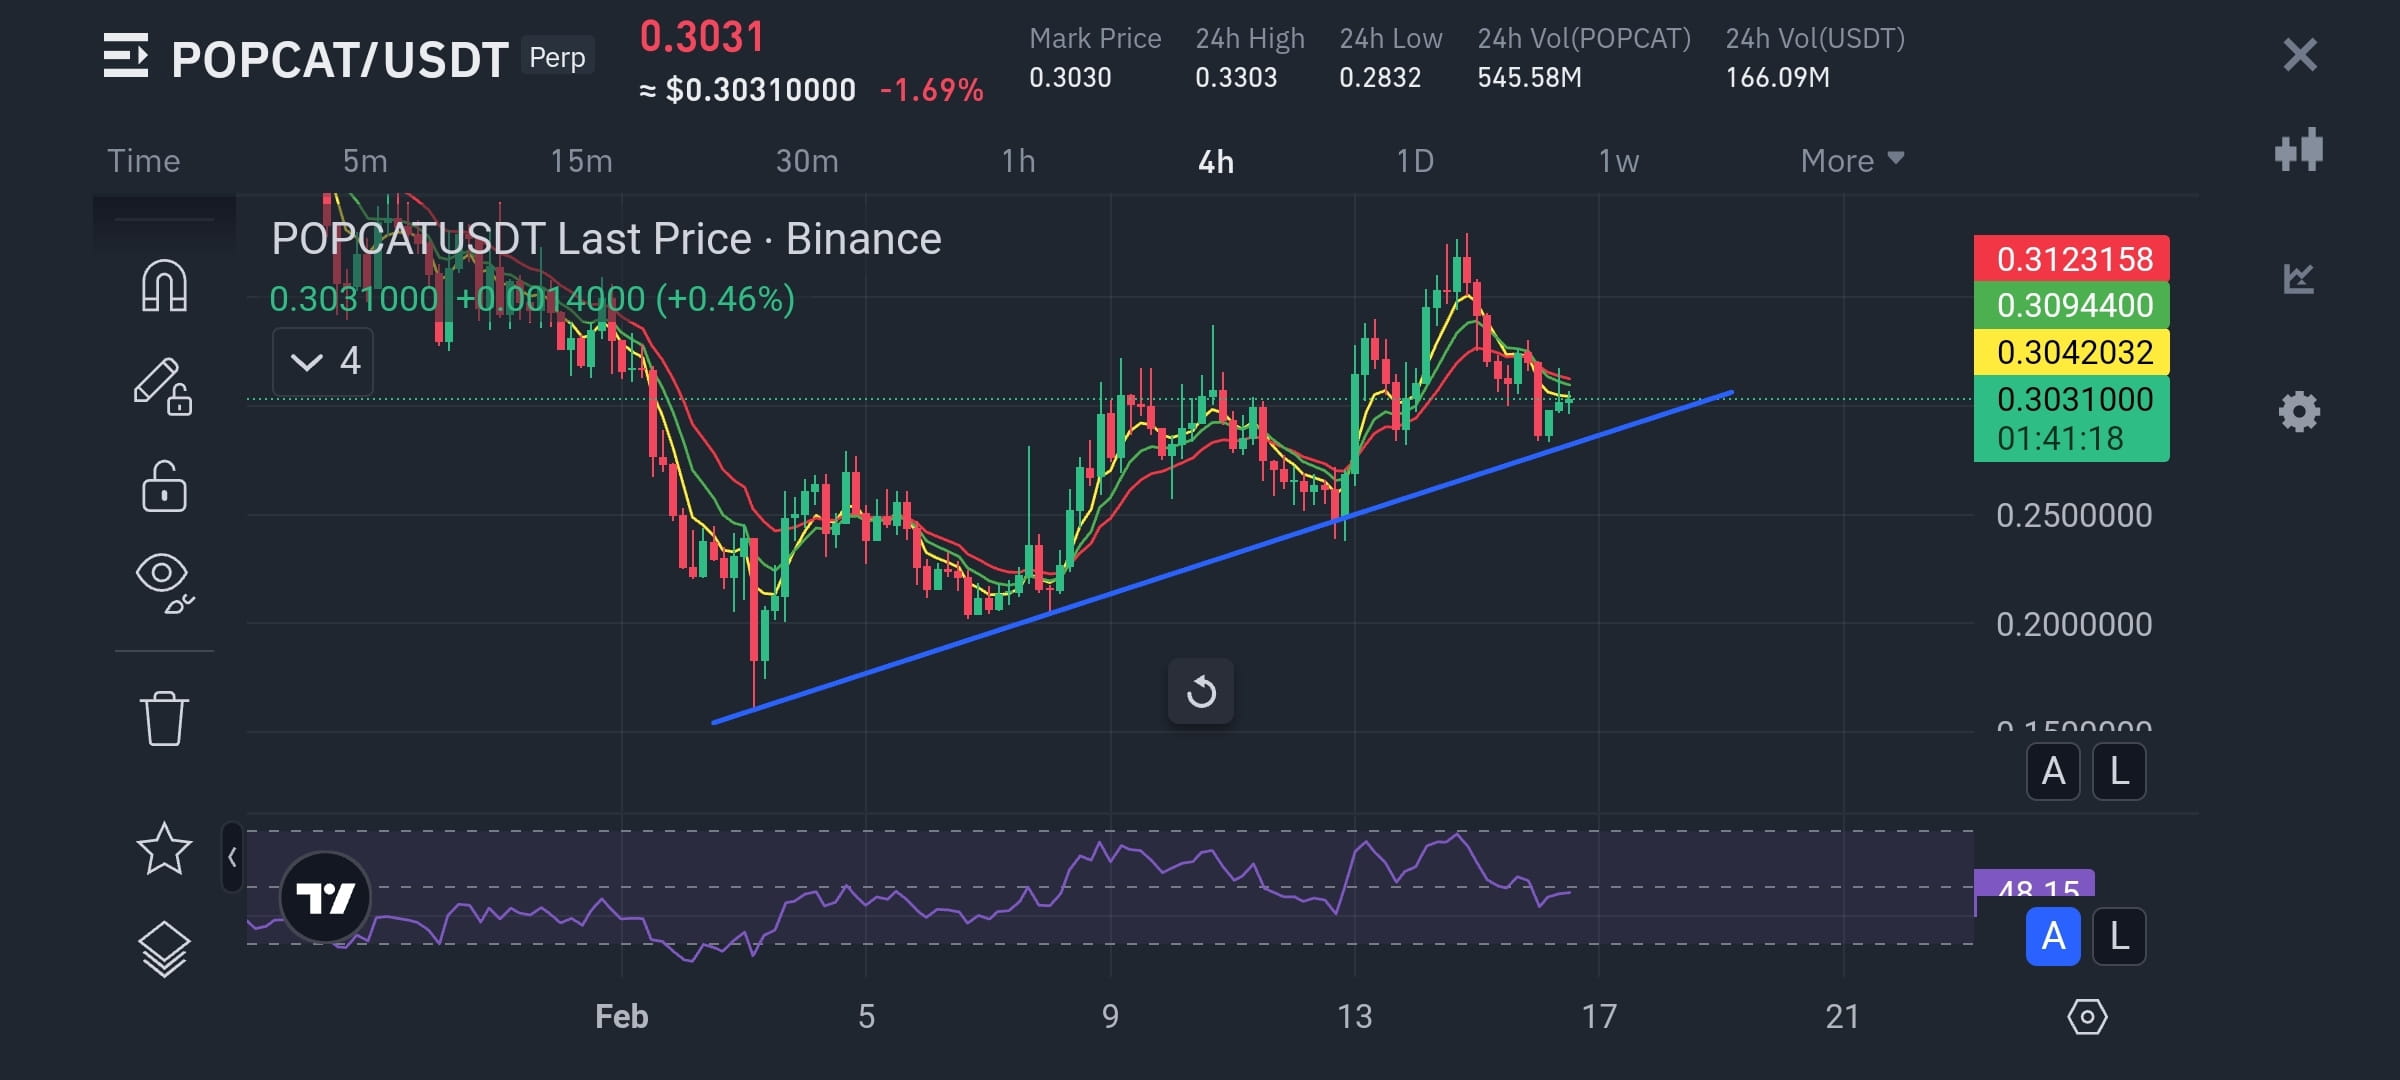Click the TradingView logo badge
The width and height of the screenshot is (2400, 1080).
326,897
